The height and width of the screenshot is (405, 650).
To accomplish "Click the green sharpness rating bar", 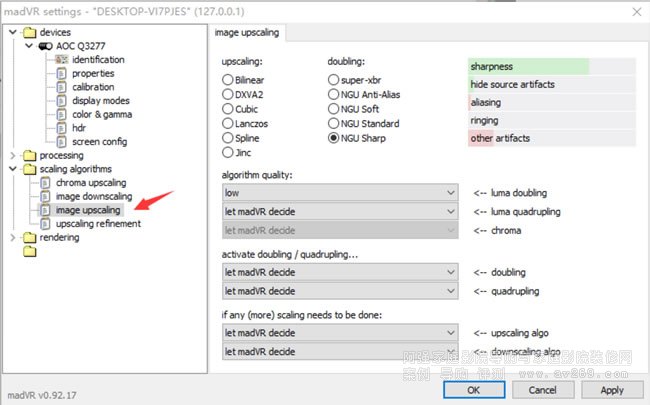I will [x=528, y=66].
